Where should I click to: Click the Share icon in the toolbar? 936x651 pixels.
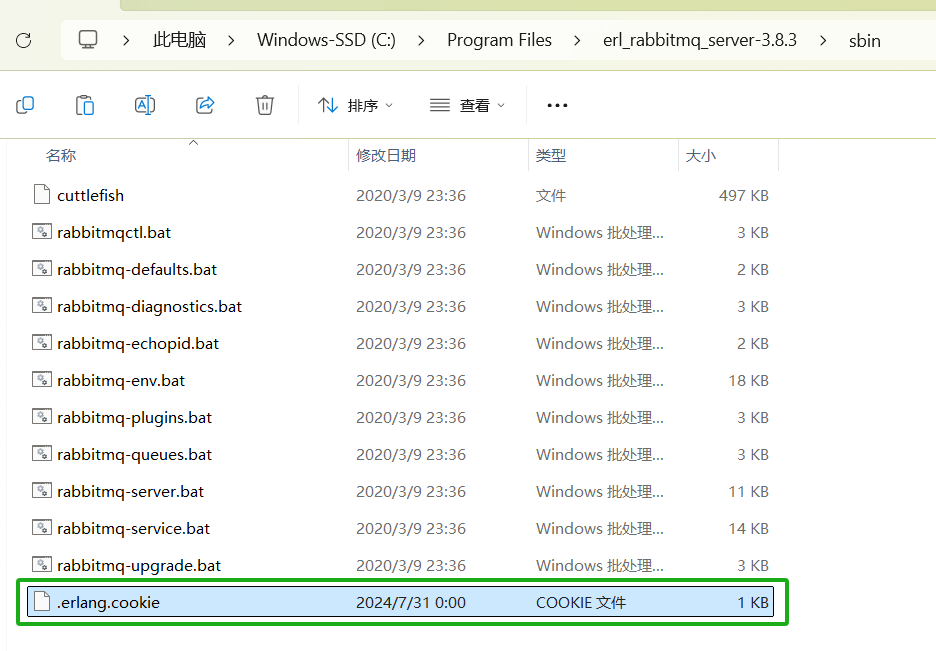(205, 106)
